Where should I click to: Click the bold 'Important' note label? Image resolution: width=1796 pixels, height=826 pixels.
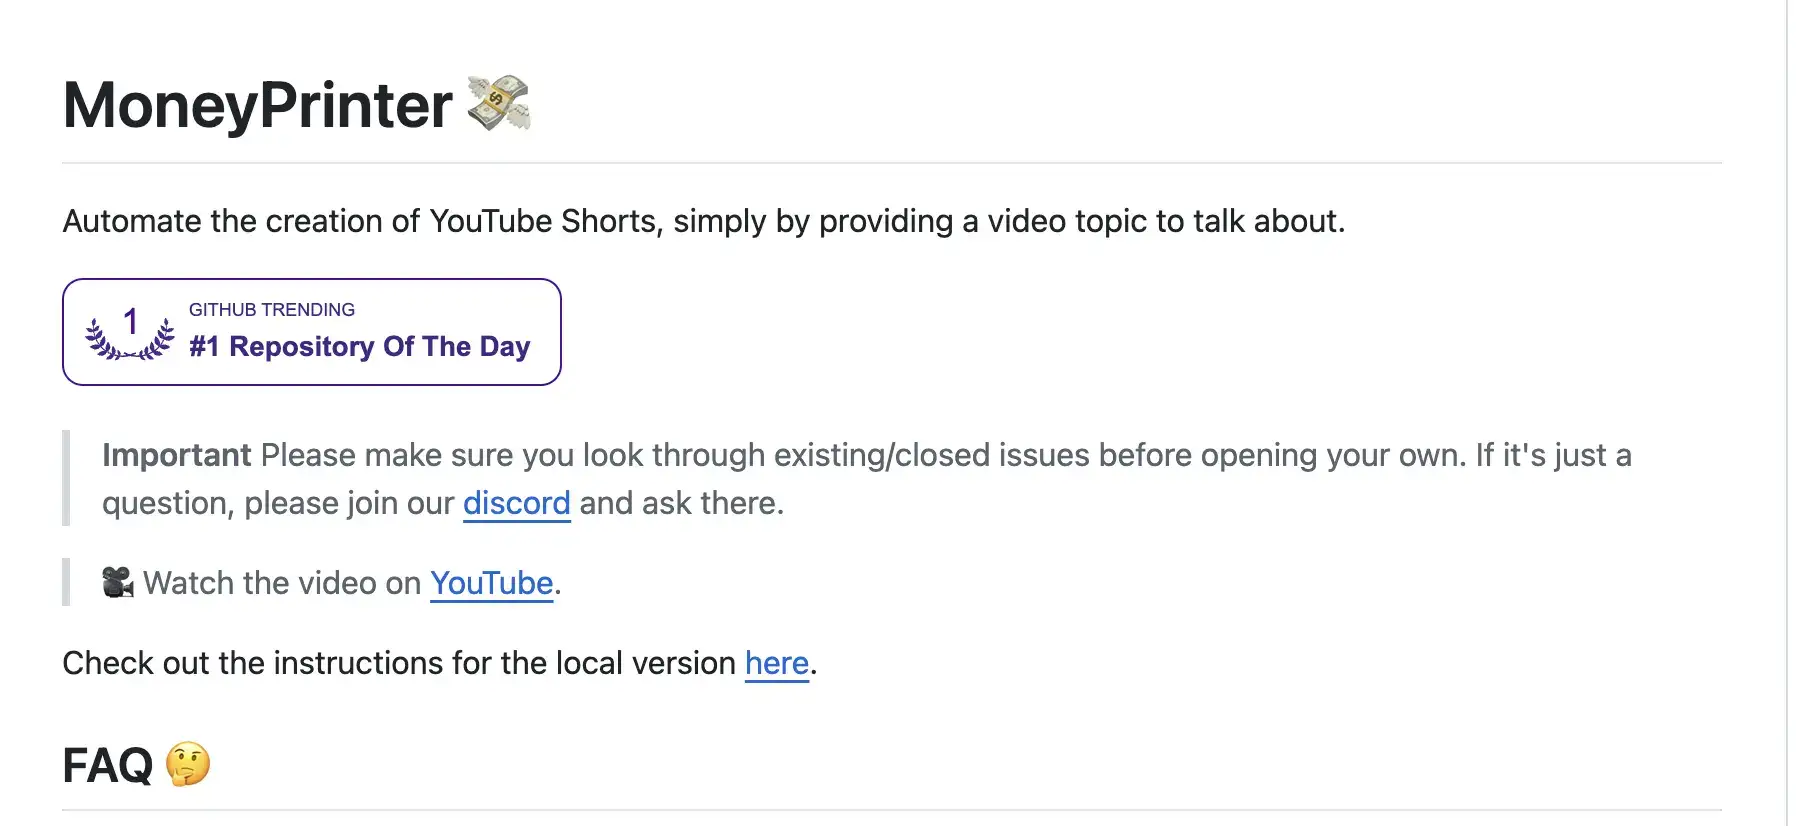click(x=176, y=456)
